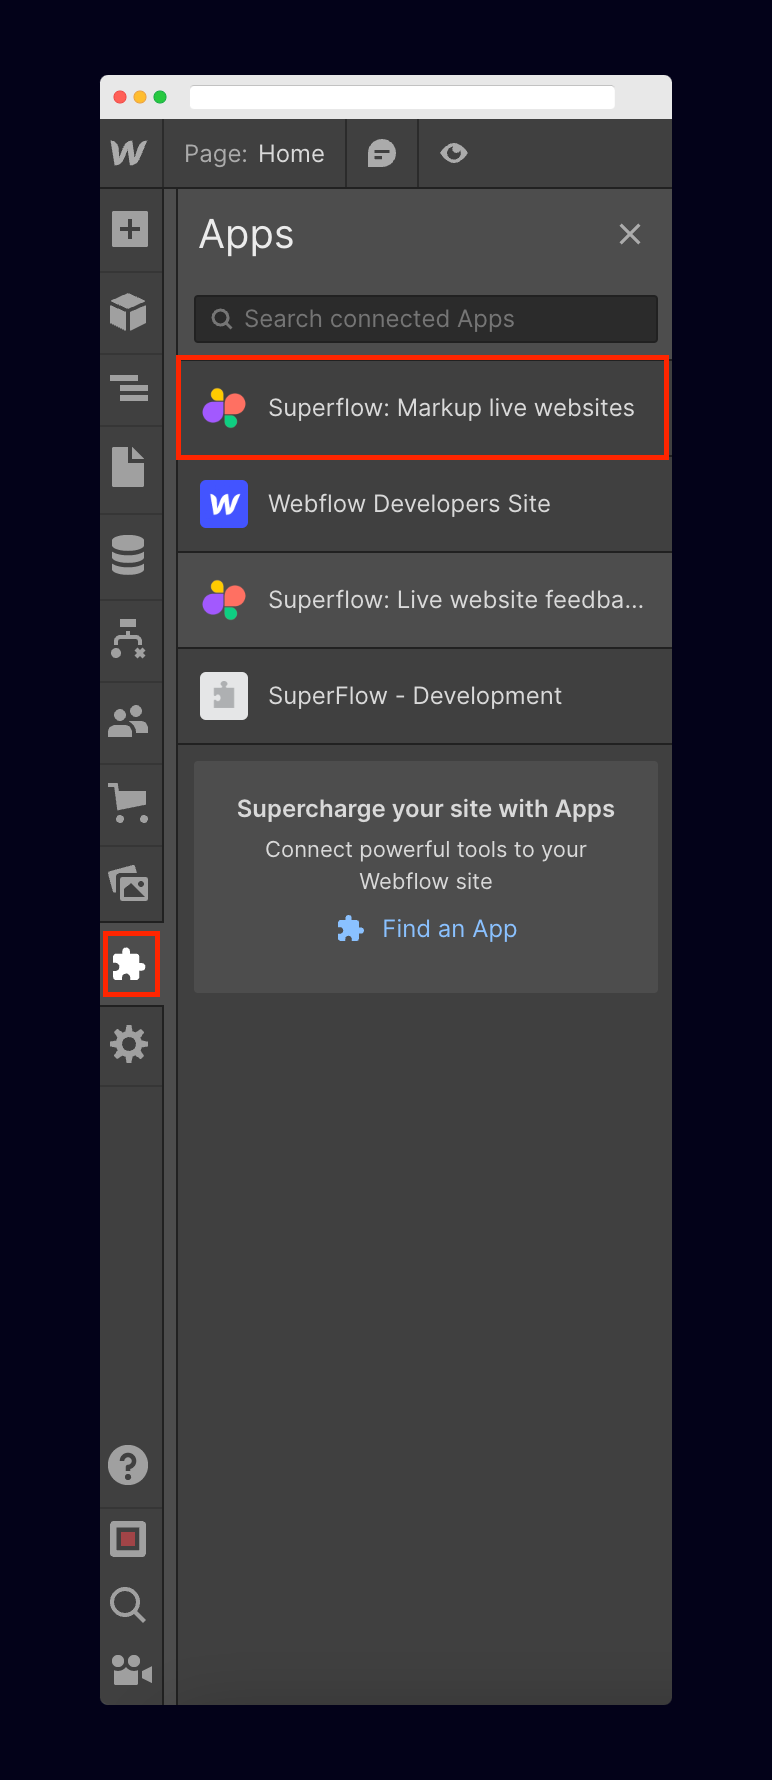Open the Add Elements panel
Viewport: 772px width, 1780px height.
coord(129,229)
